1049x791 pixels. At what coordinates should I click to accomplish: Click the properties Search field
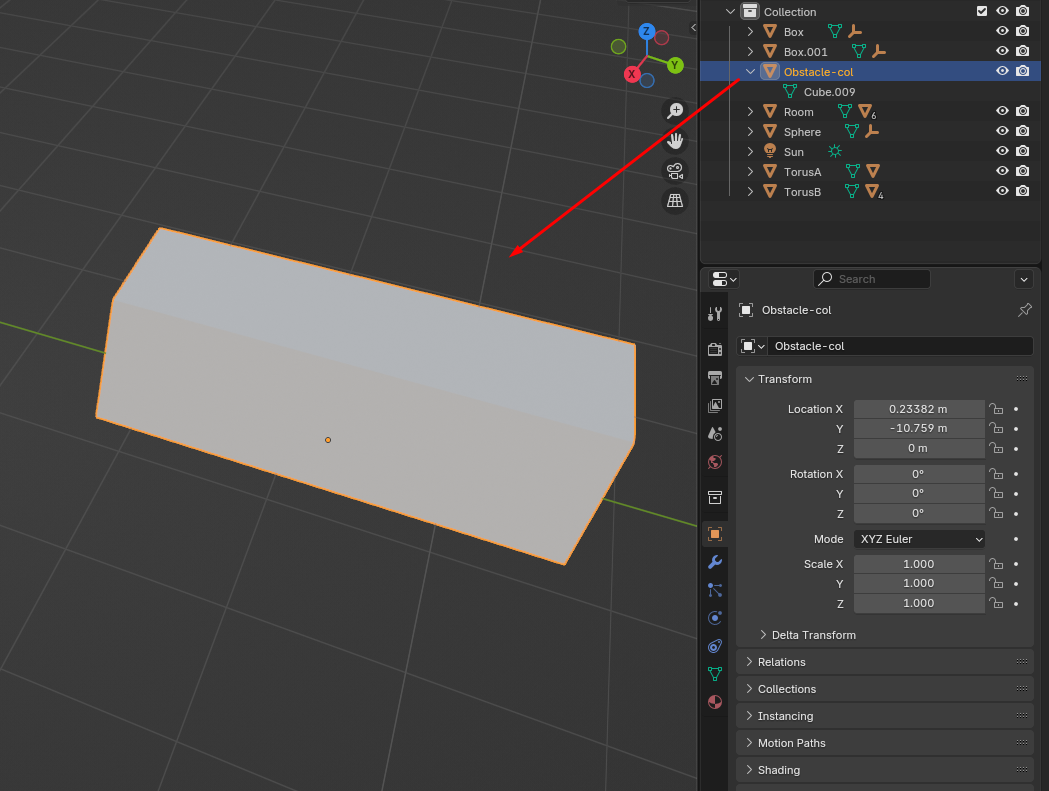coord(872,279)
